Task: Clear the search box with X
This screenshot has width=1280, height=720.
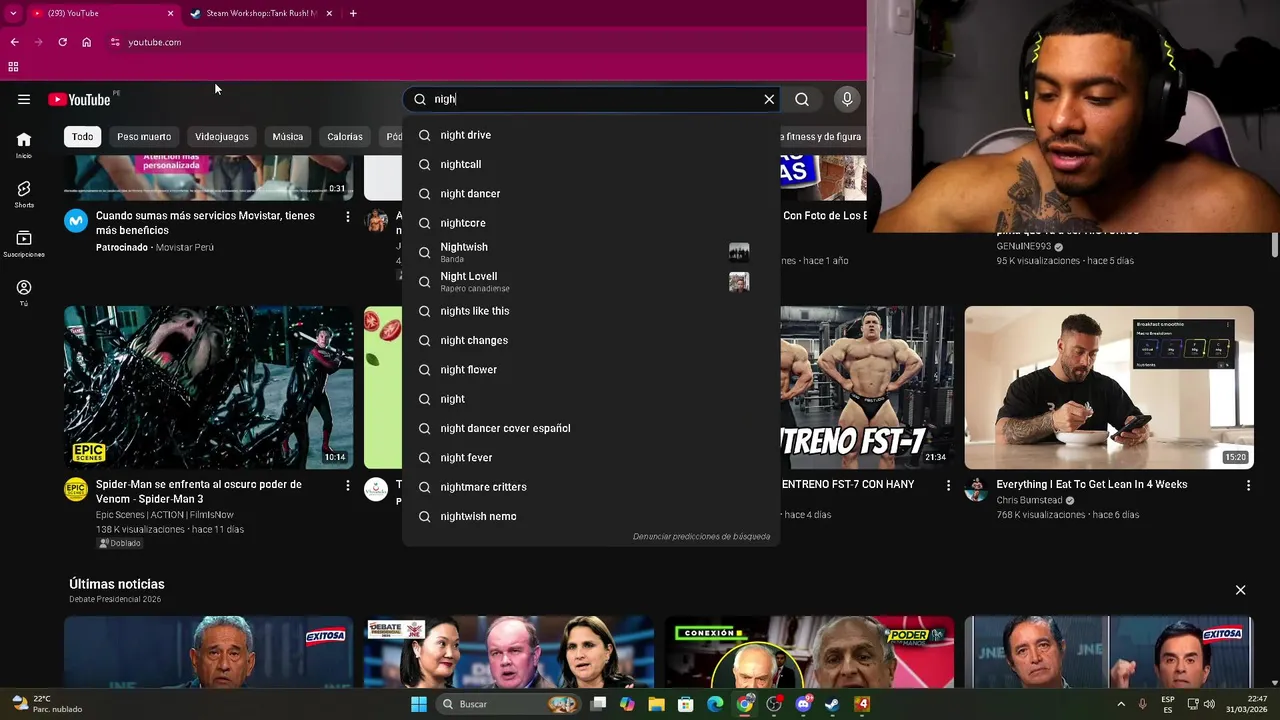Action: coord(769,99)
